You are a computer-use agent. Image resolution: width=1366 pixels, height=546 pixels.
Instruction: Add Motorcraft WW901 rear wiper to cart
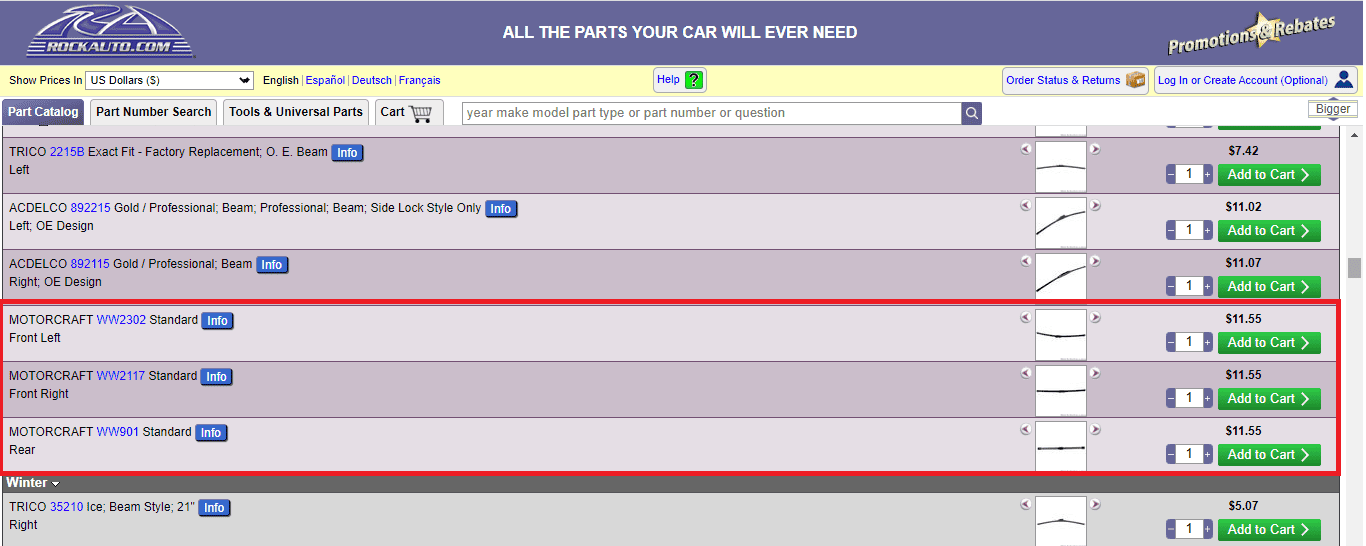click(1267, 455)
